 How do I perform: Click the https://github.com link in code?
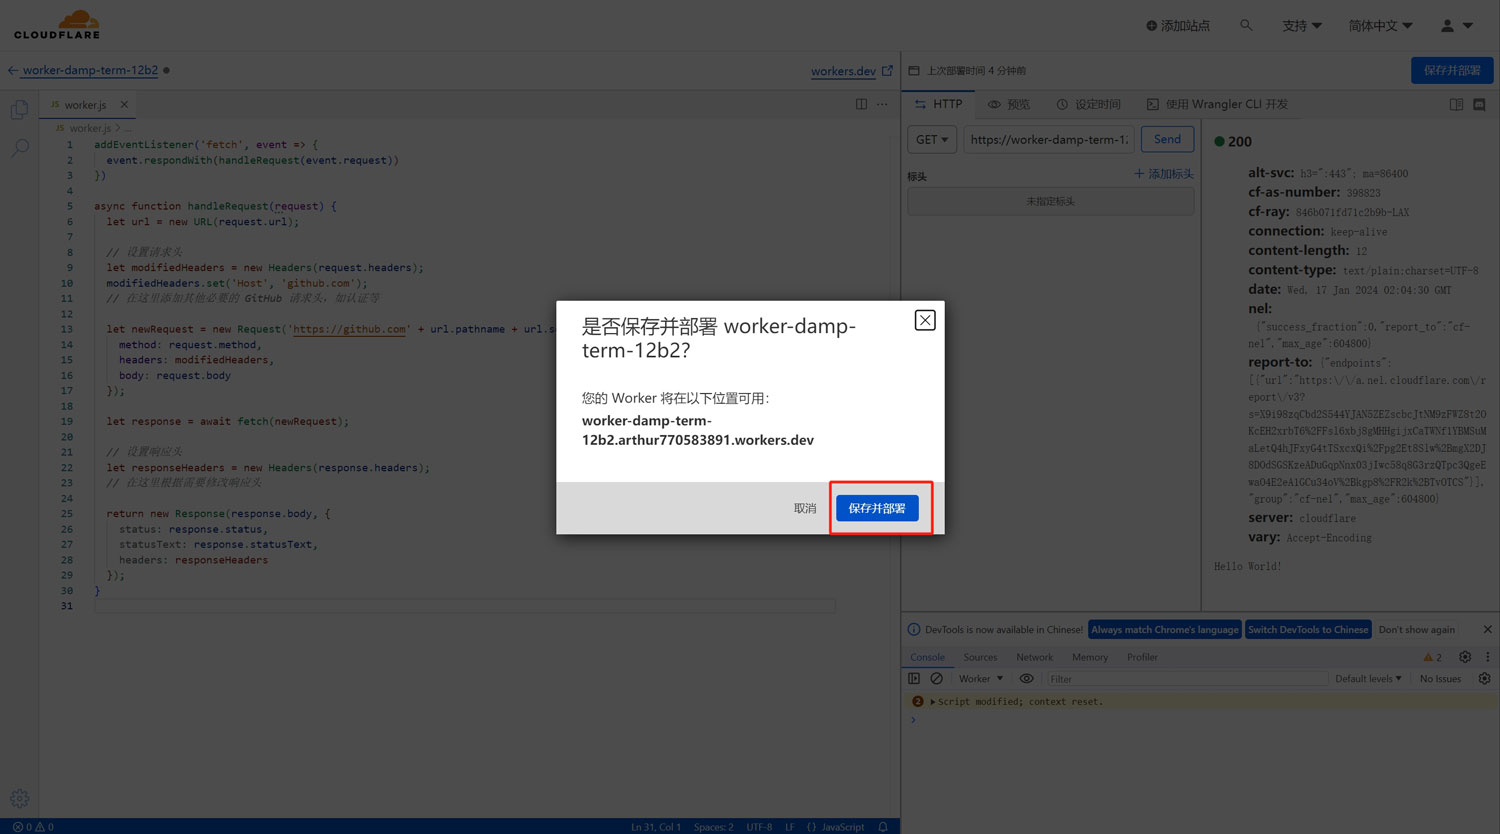[349, 329]
